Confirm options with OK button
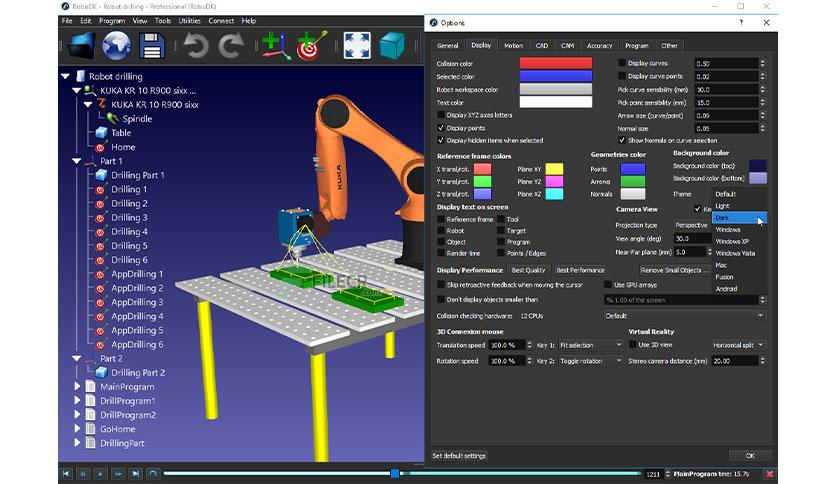The width and height of the screenshot is (836, 484). (x=750, y=456)
